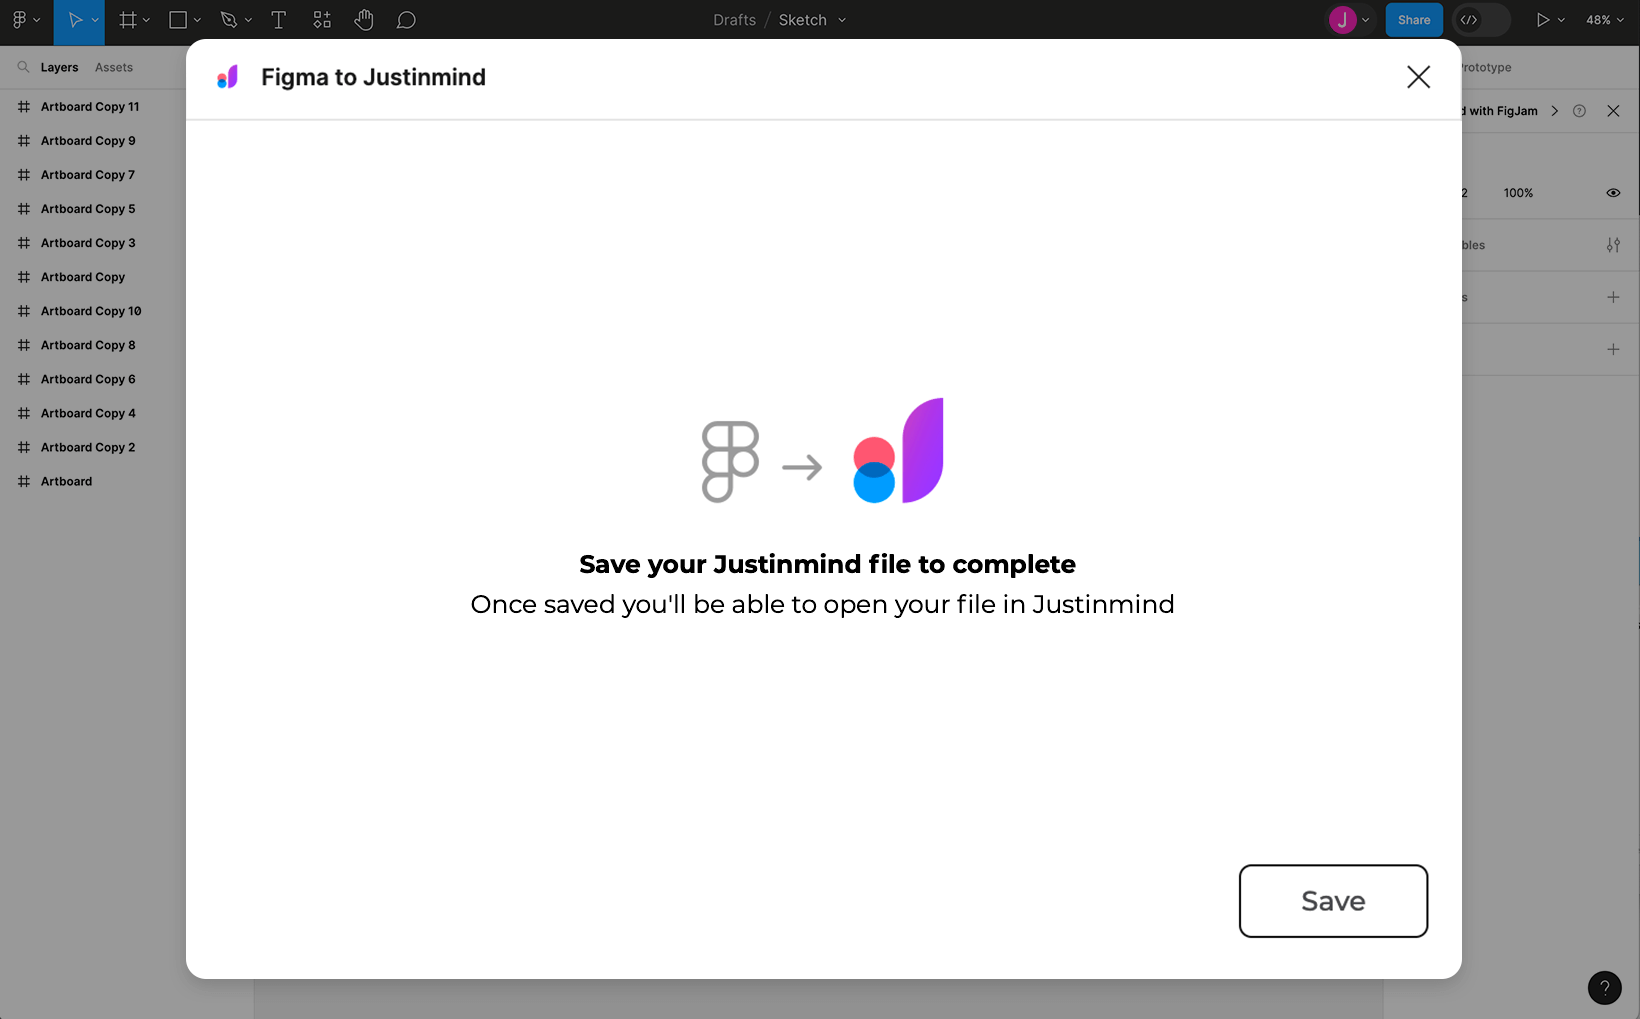
Task: Click the FigJam banner help icon
Action: click(1579, 111)
